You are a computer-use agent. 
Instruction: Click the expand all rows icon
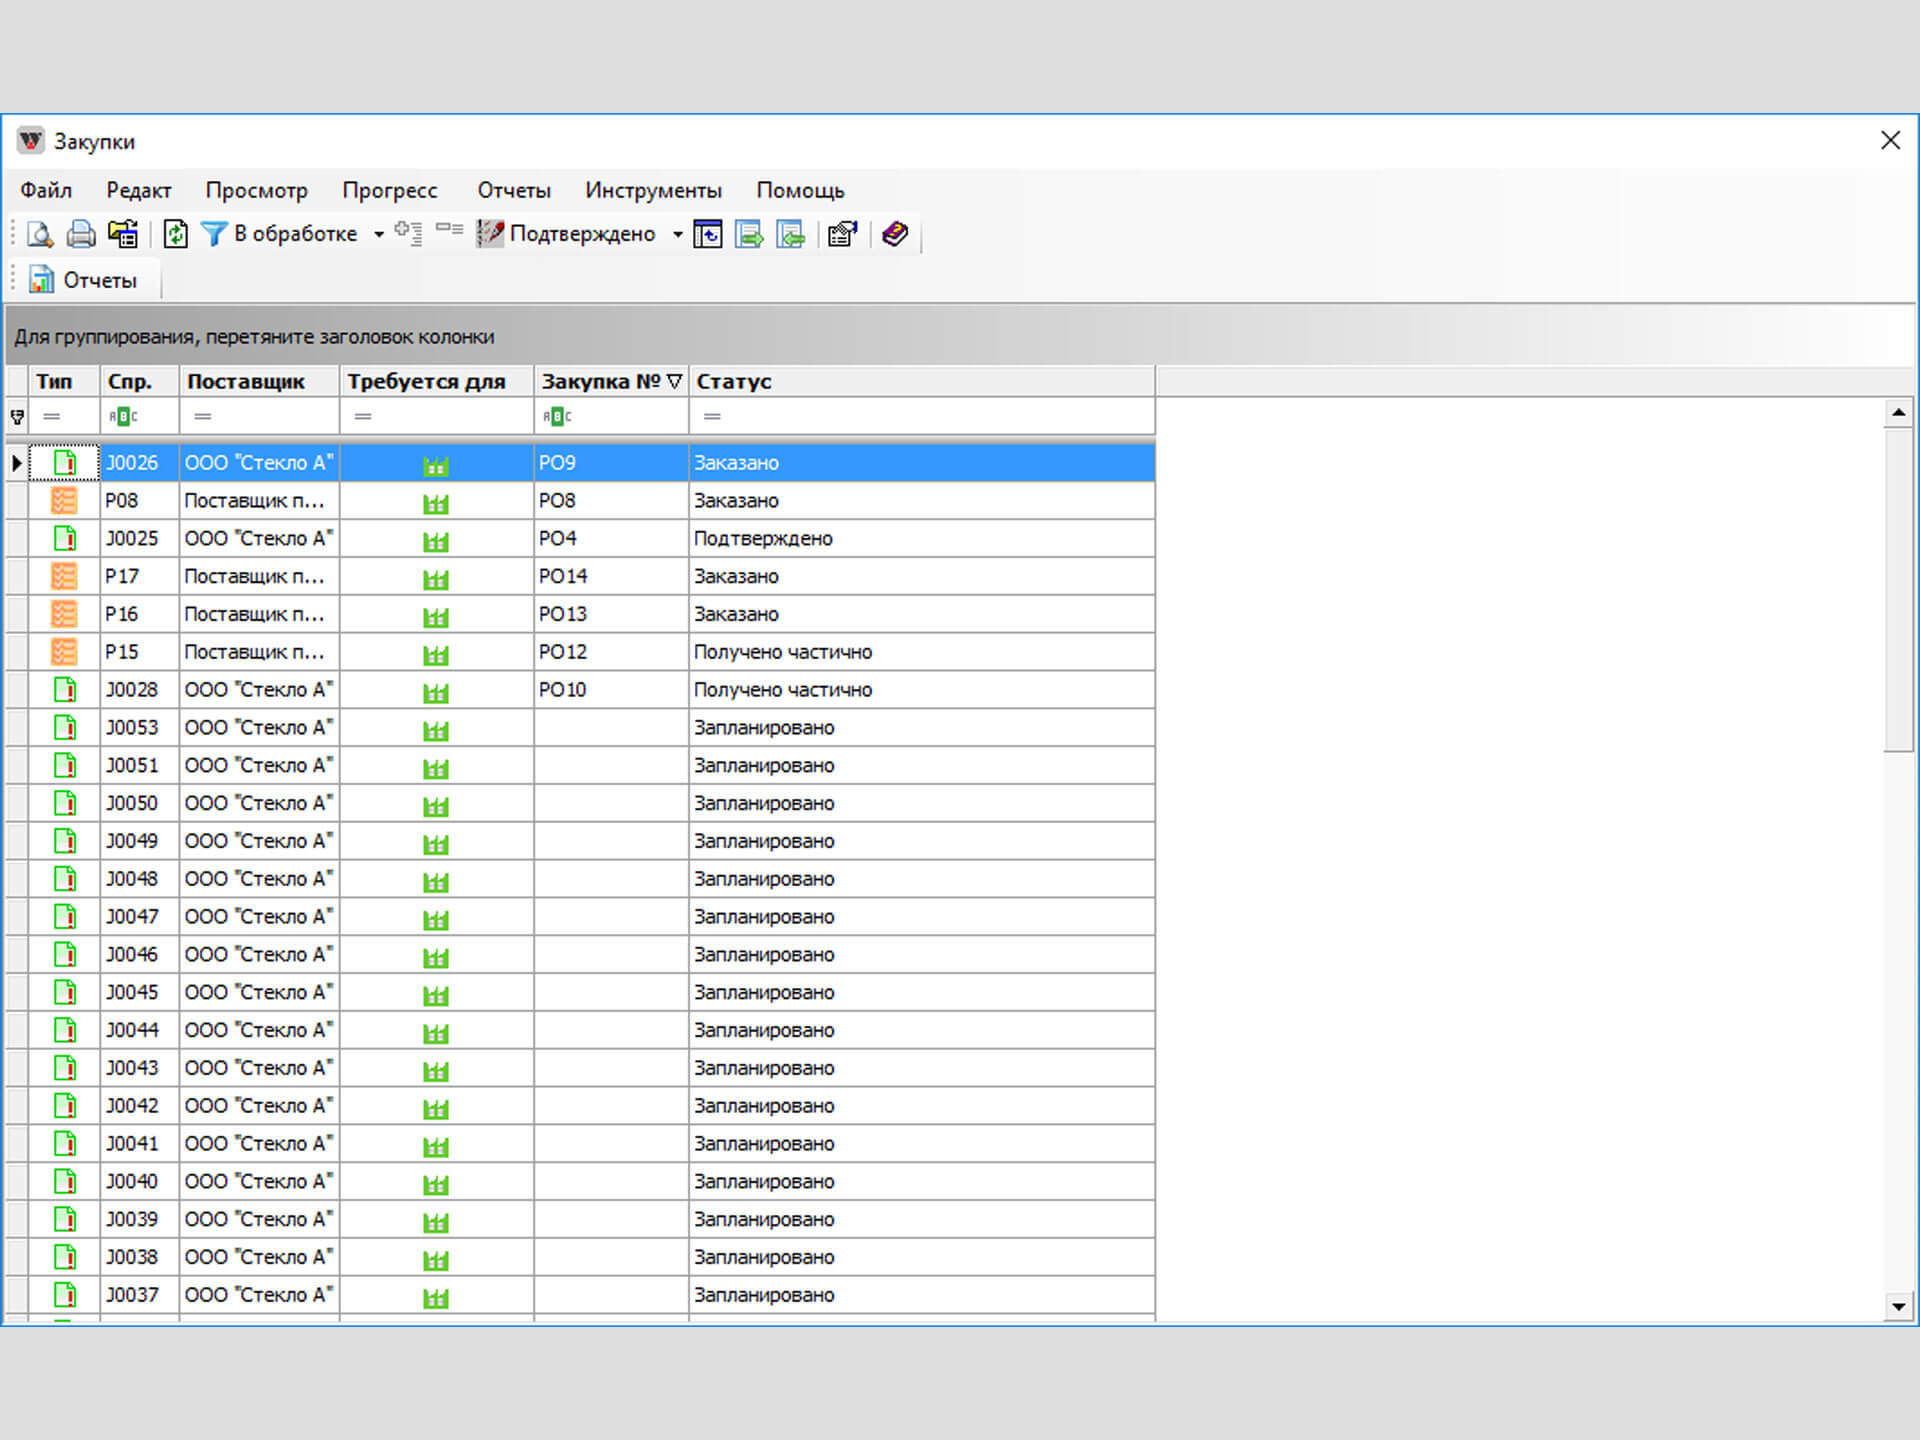[408, 233]
